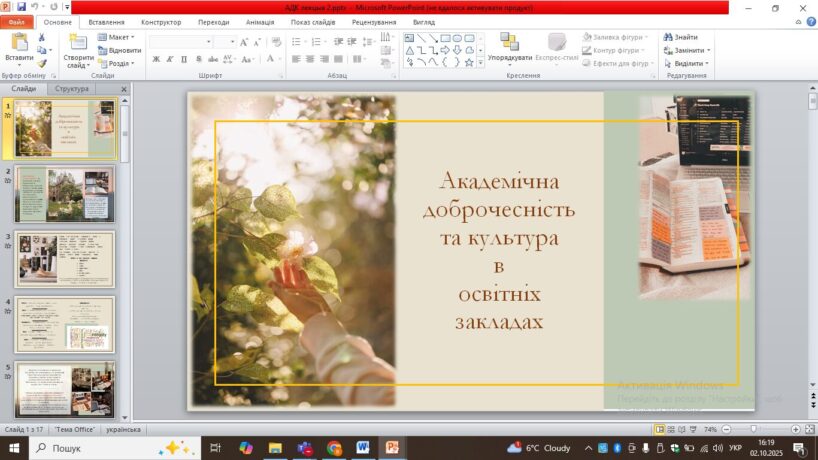Click the Paste (Вставити) icon
The image size is (818, 460).
pyautogui.click(x=18, y=42)
